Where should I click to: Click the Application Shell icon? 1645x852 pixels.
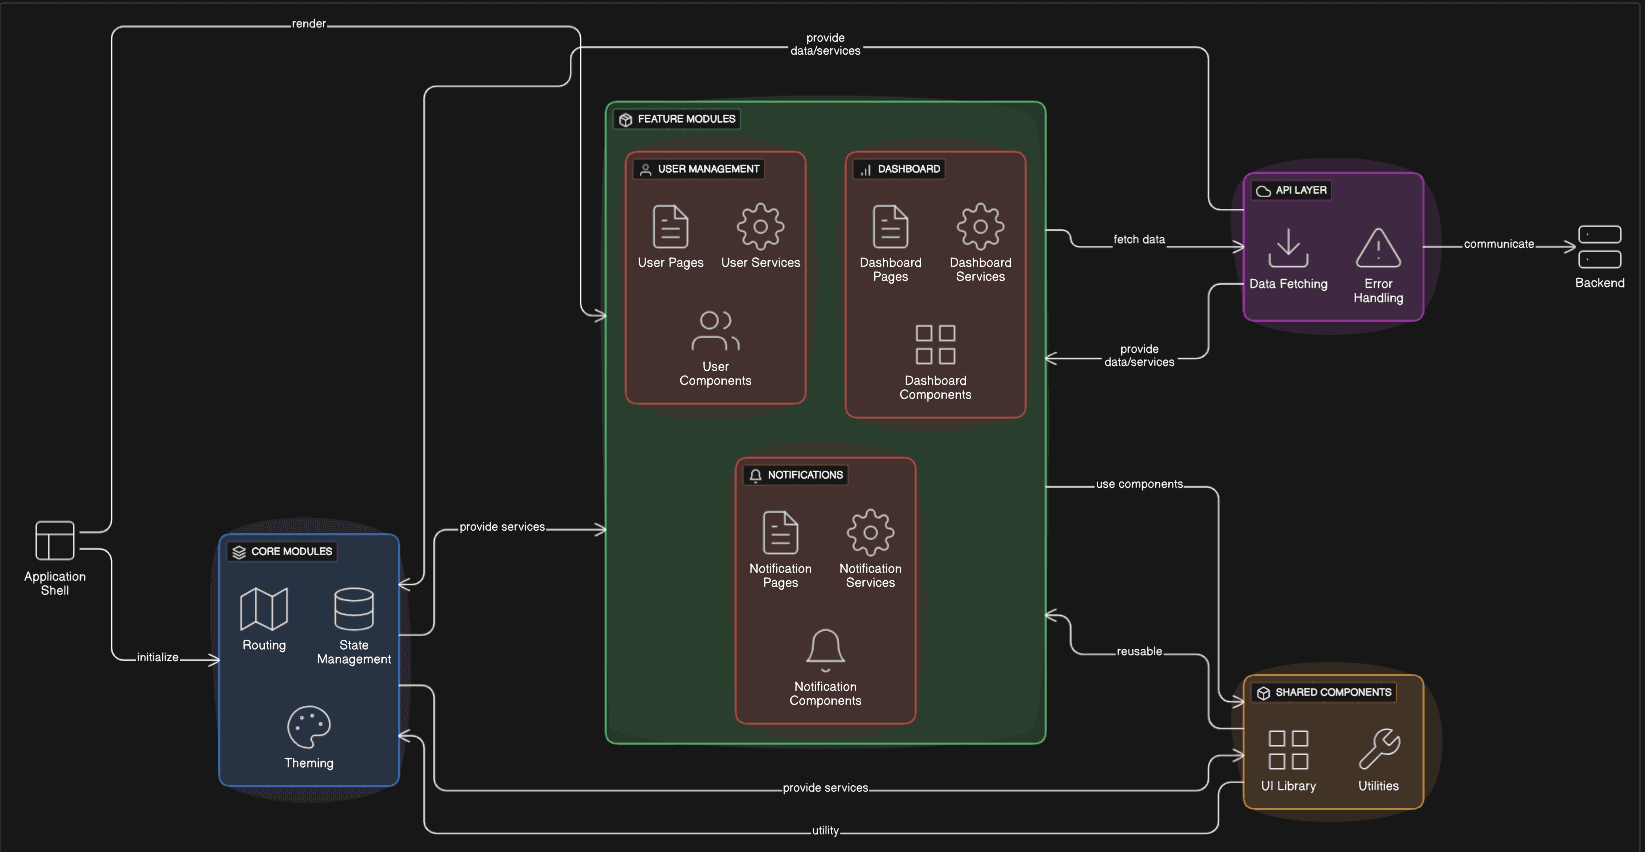[x=55, y=541]
